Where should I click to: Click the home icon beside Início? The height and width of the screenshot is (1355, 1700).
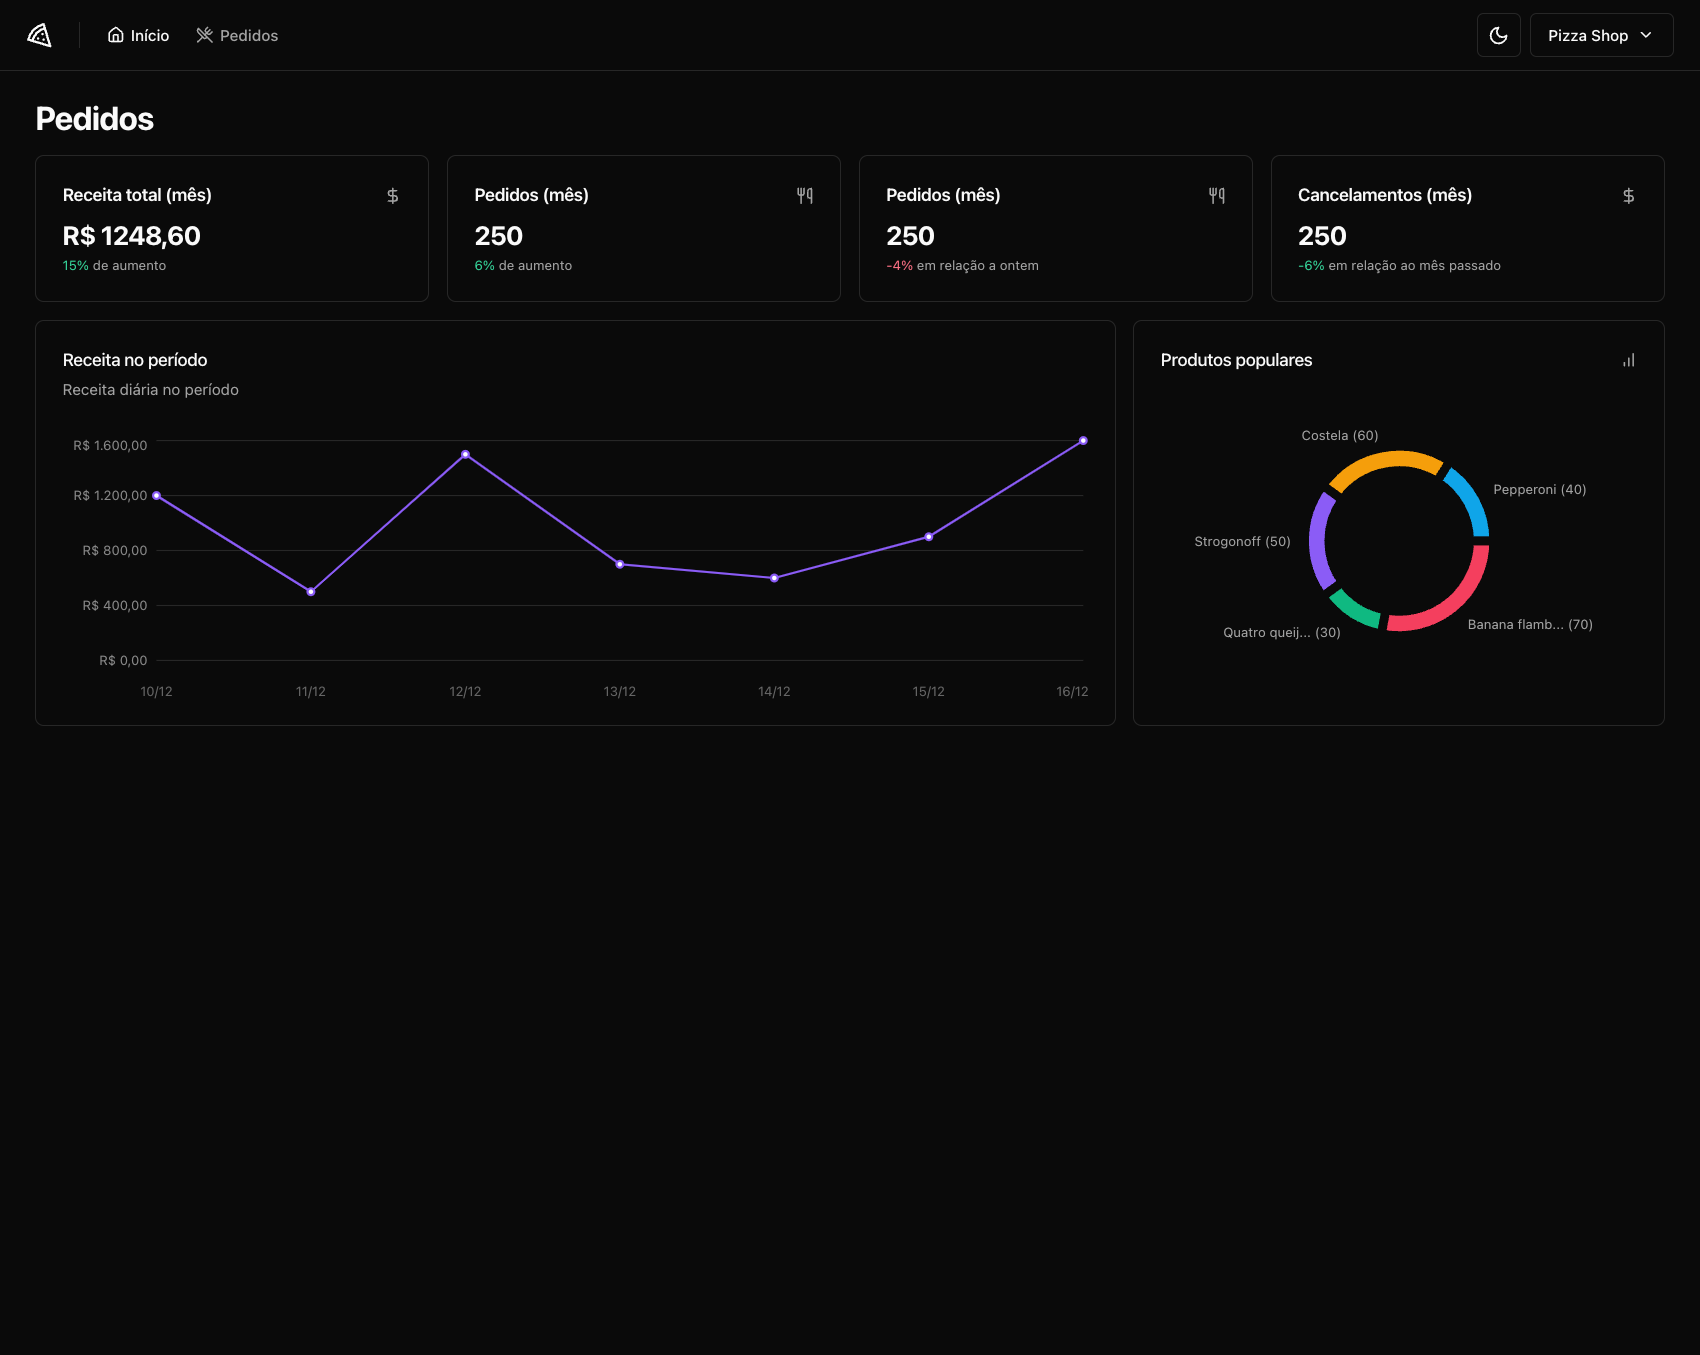coord(116,35)
